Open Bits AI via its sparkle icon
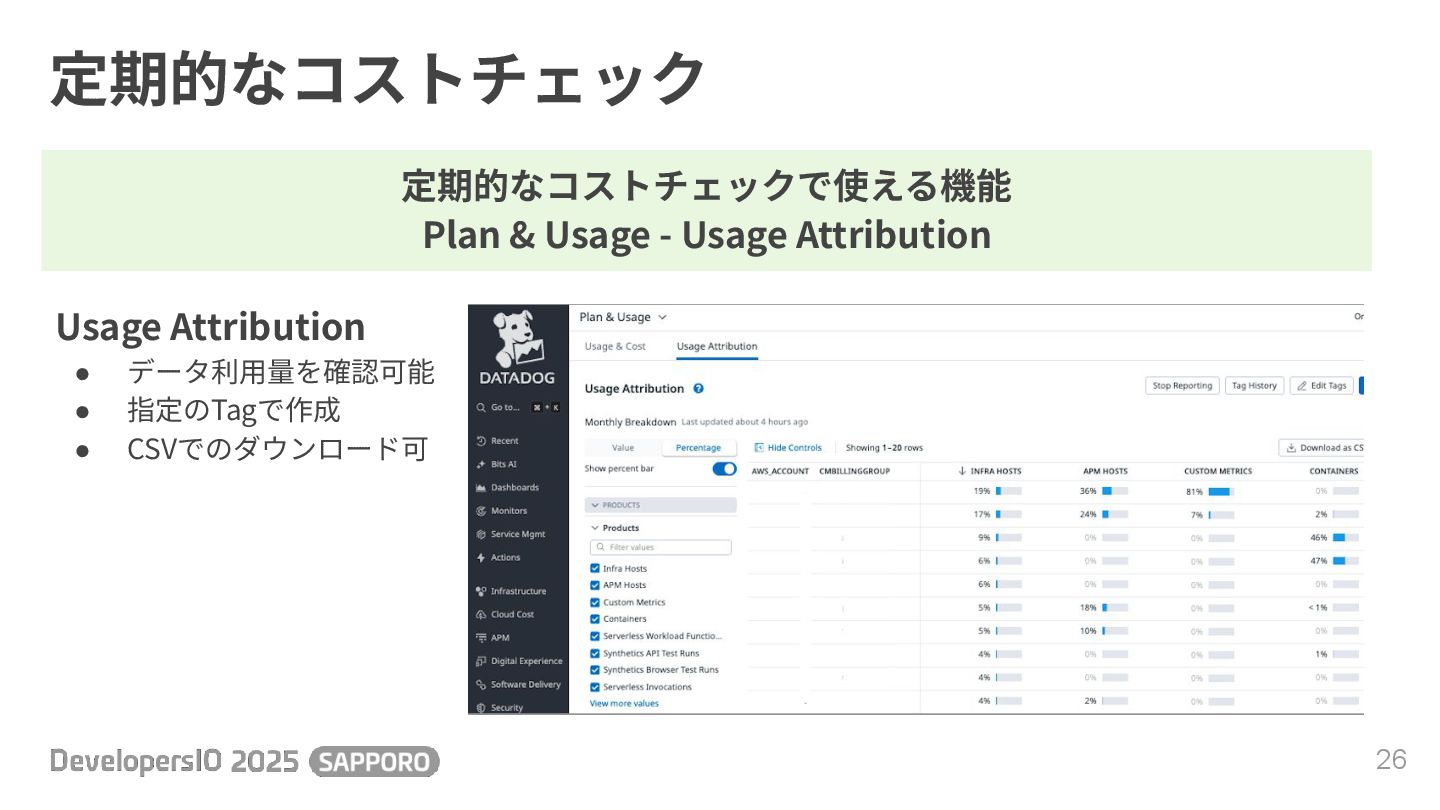This screenshot has width=1440, height=810. point(482,464)
